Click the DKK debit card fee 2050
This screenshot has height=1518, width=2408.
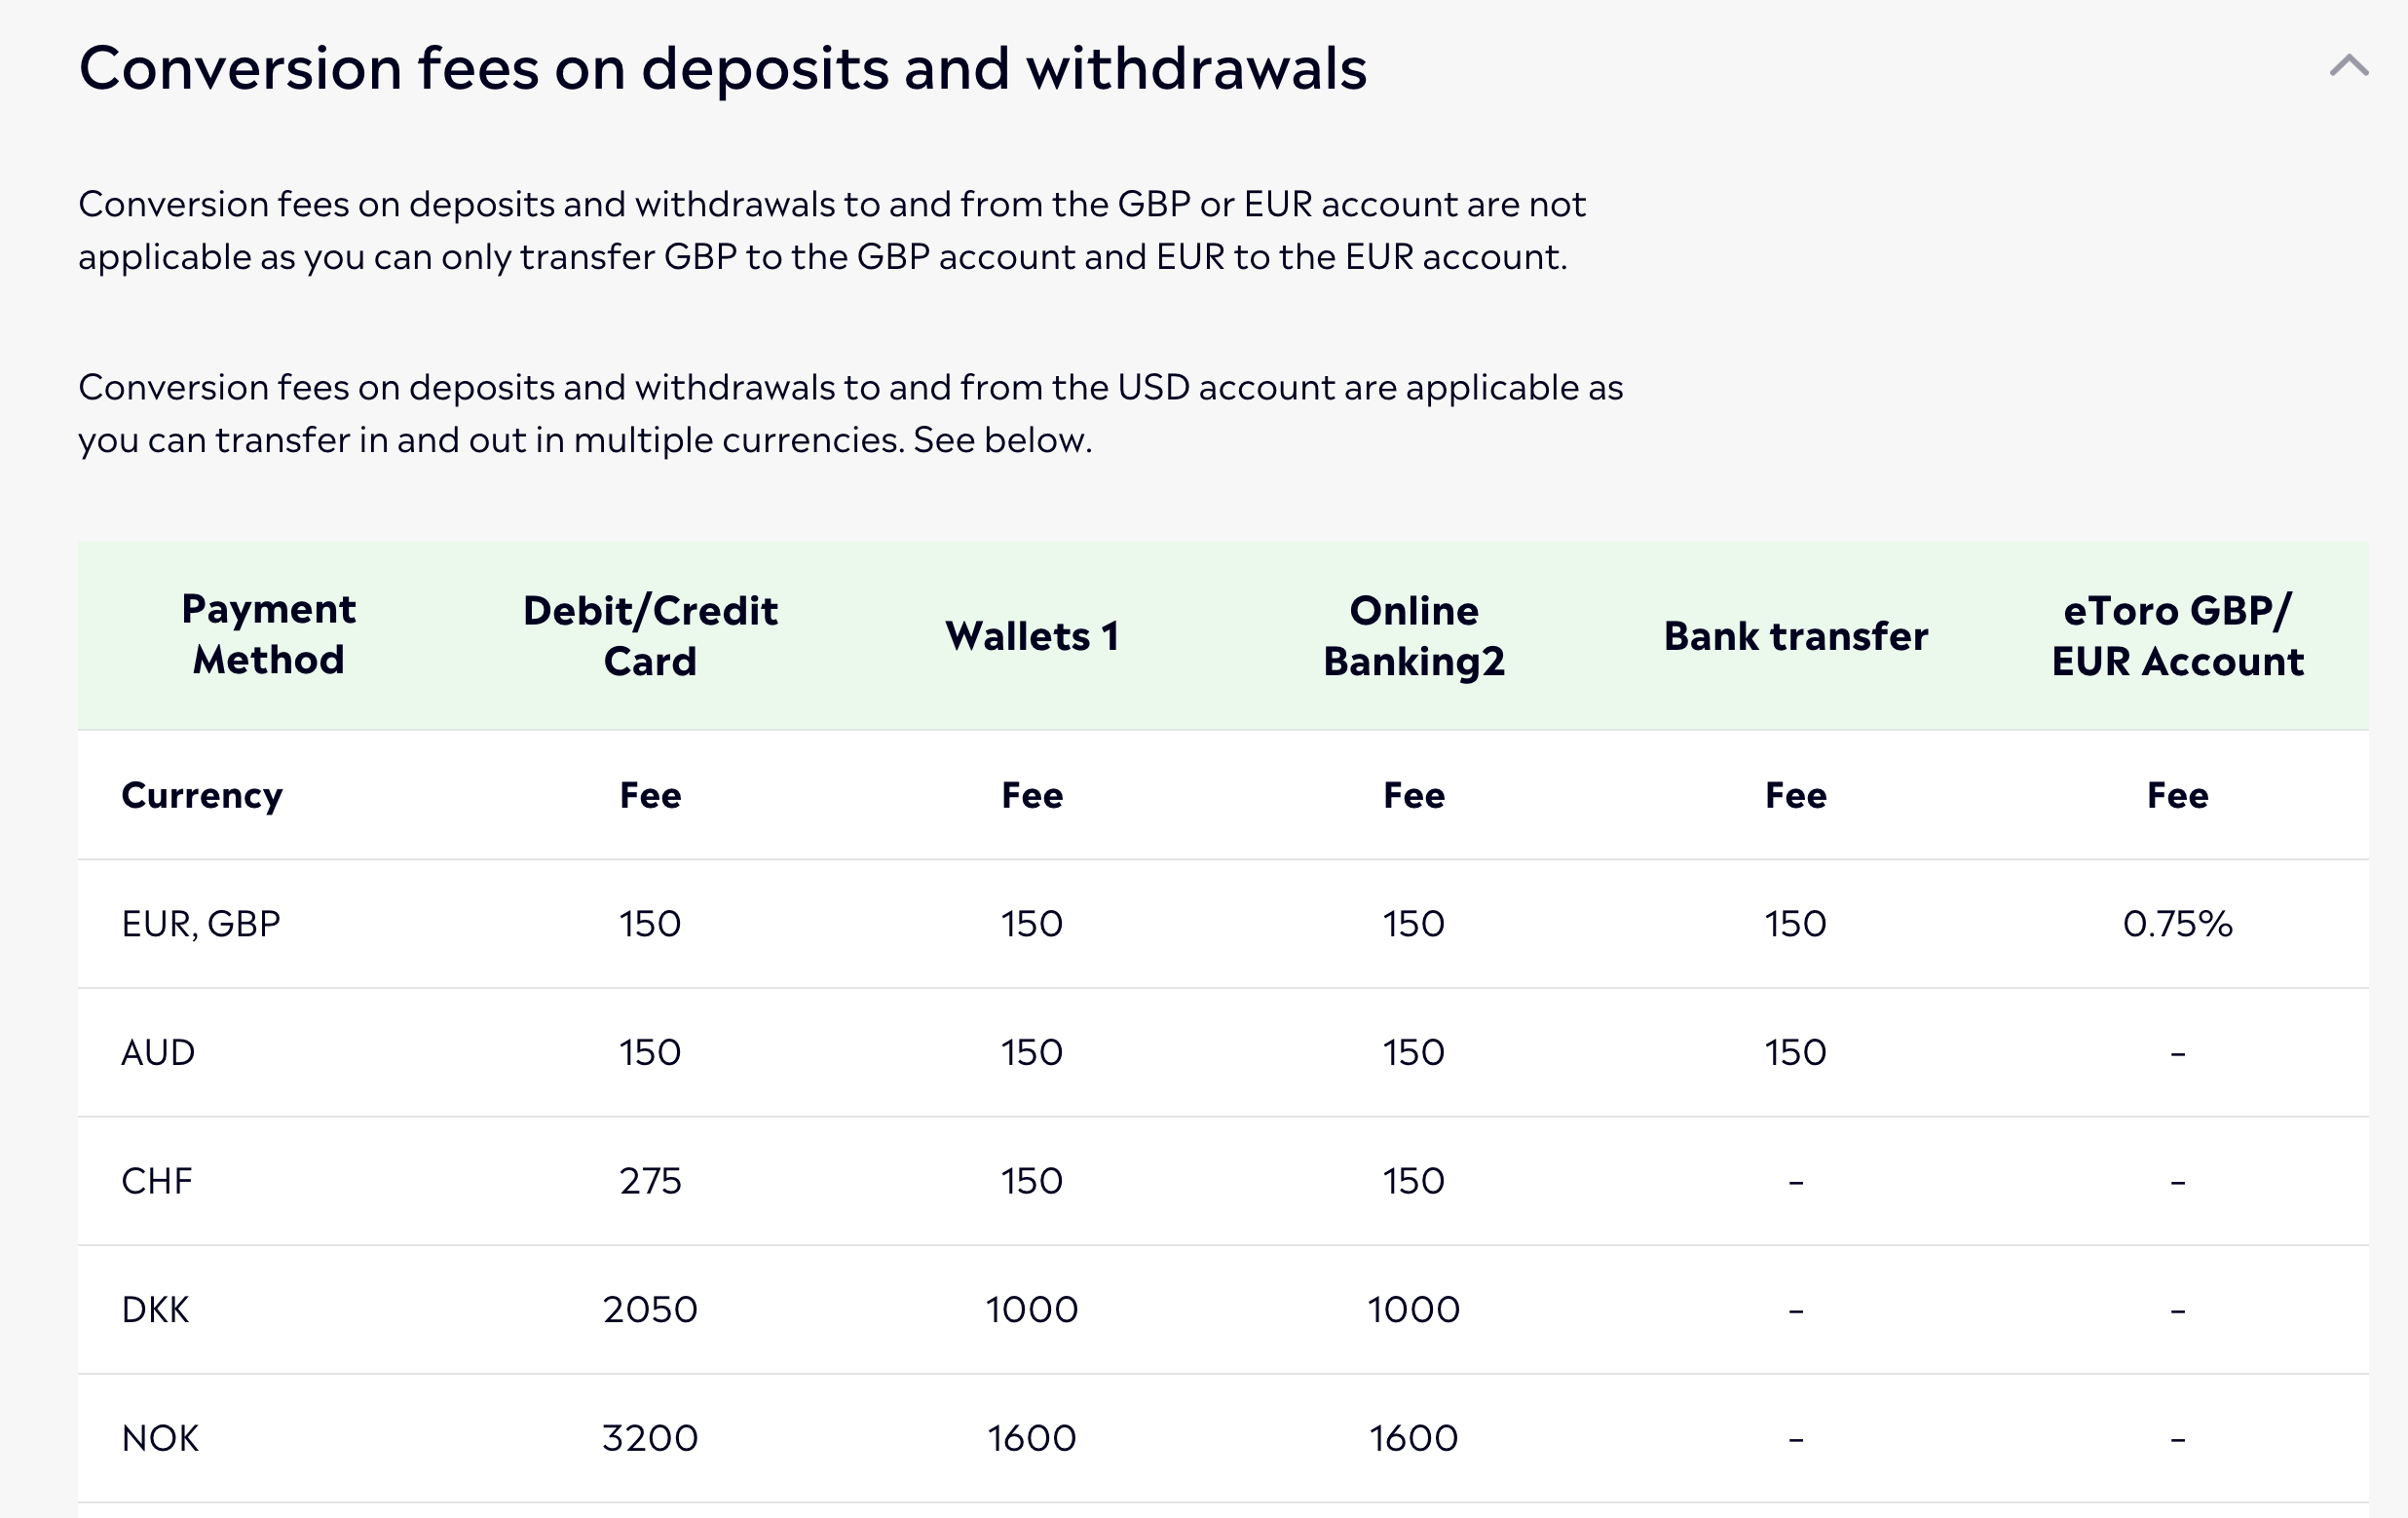tap(650, 1309)
